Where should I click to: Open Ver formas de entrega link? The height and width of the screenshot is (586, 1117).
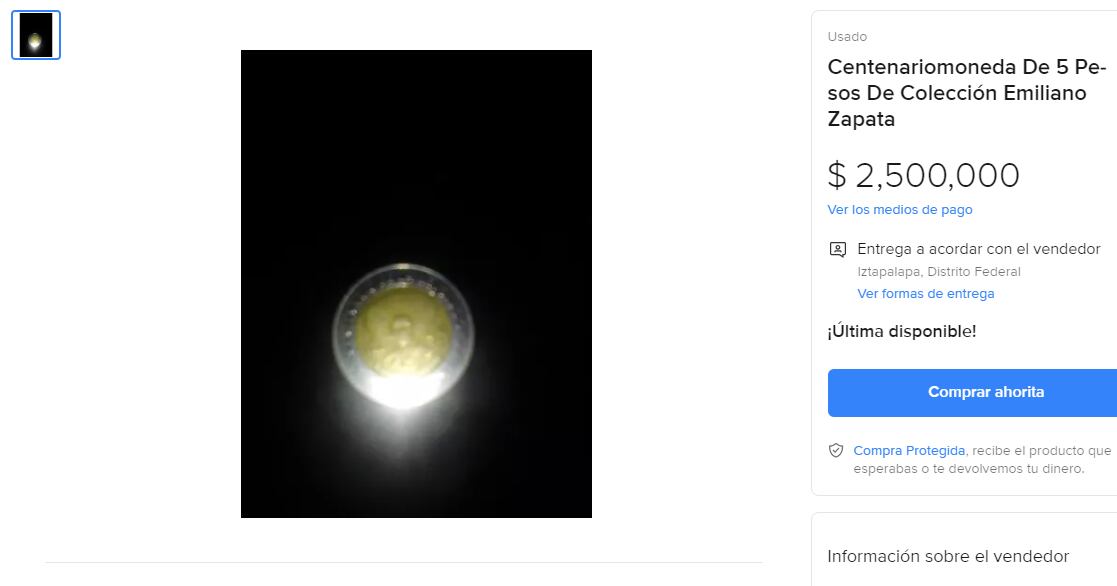click(x=925, y=294)
